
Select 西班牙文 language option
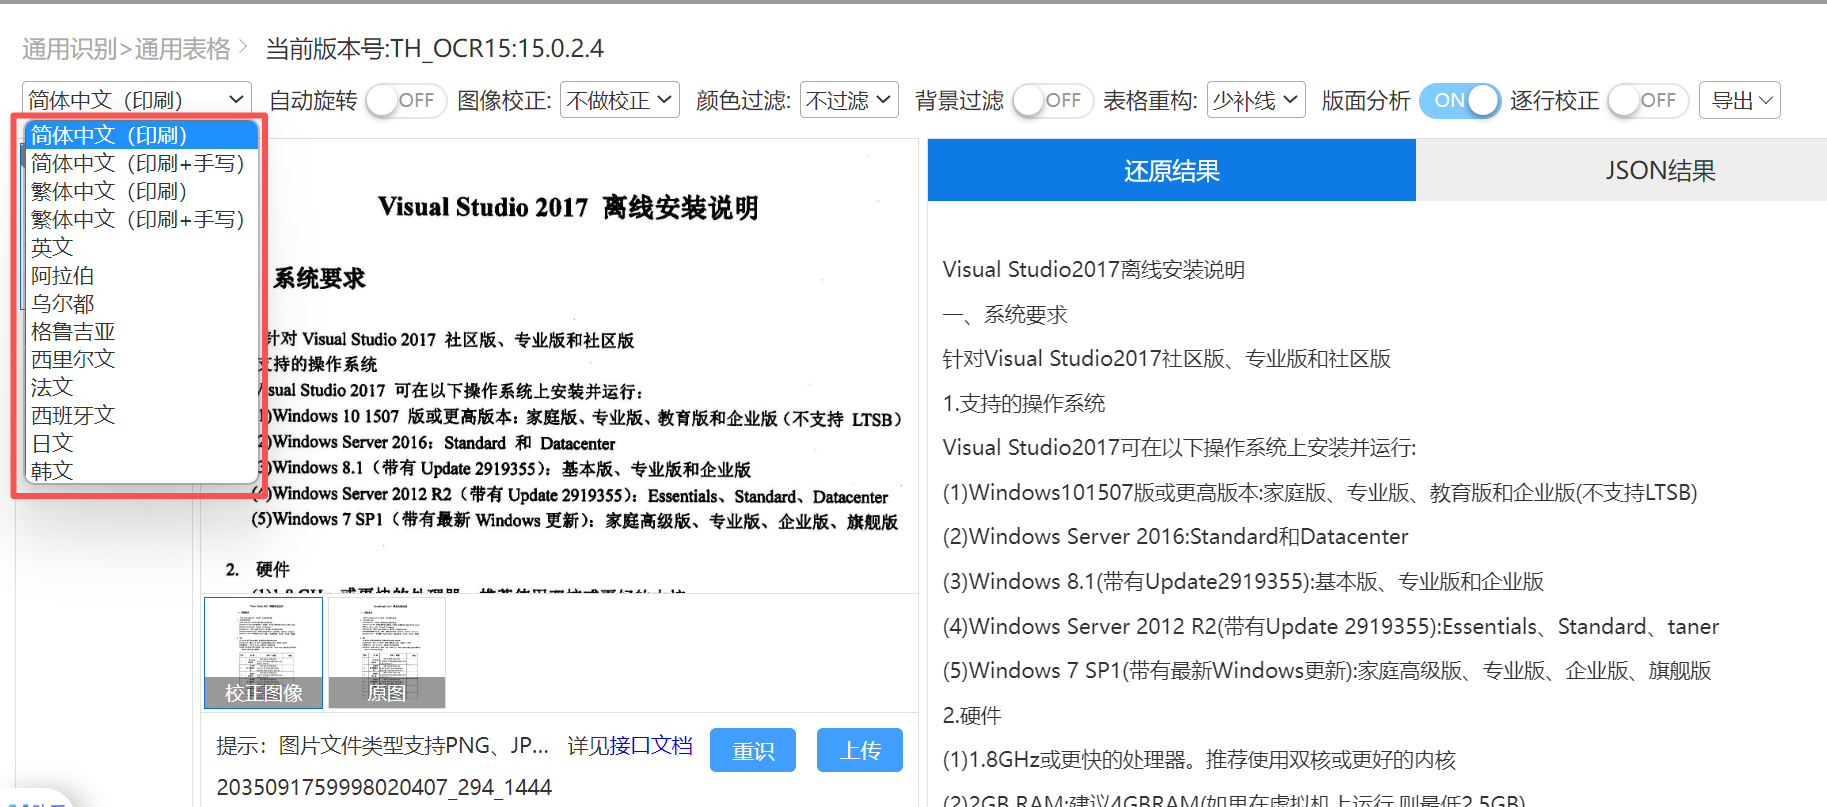pyautogui.click(x=142, y=415)
